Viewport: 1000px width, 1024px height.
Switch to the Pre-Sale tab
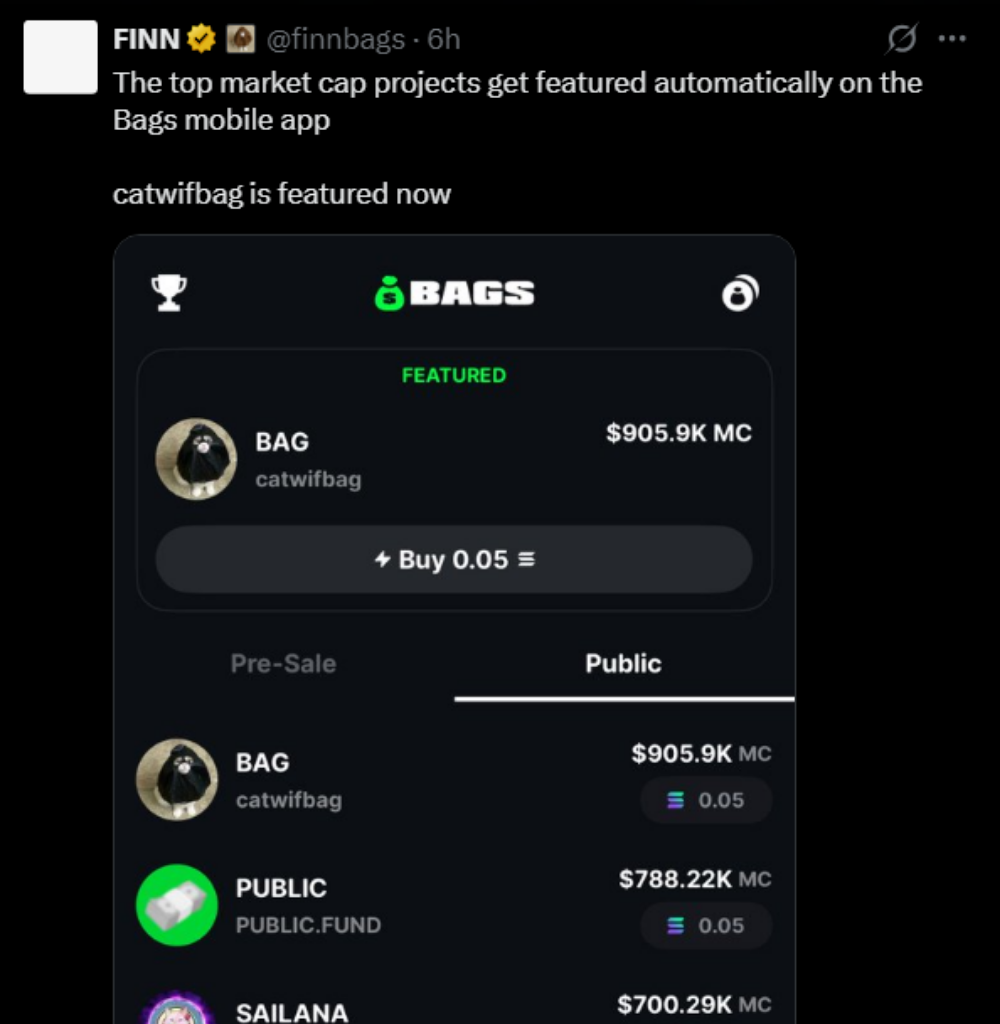click(283, 664)
